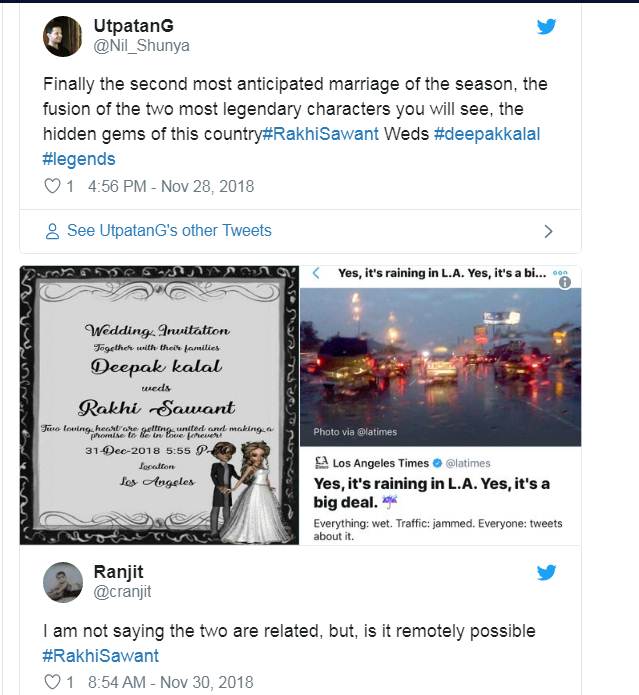Viewport: 639px width, 695px height.
Task: Click the See UtpatanG's other Tweets link
Action: point(169,231)
